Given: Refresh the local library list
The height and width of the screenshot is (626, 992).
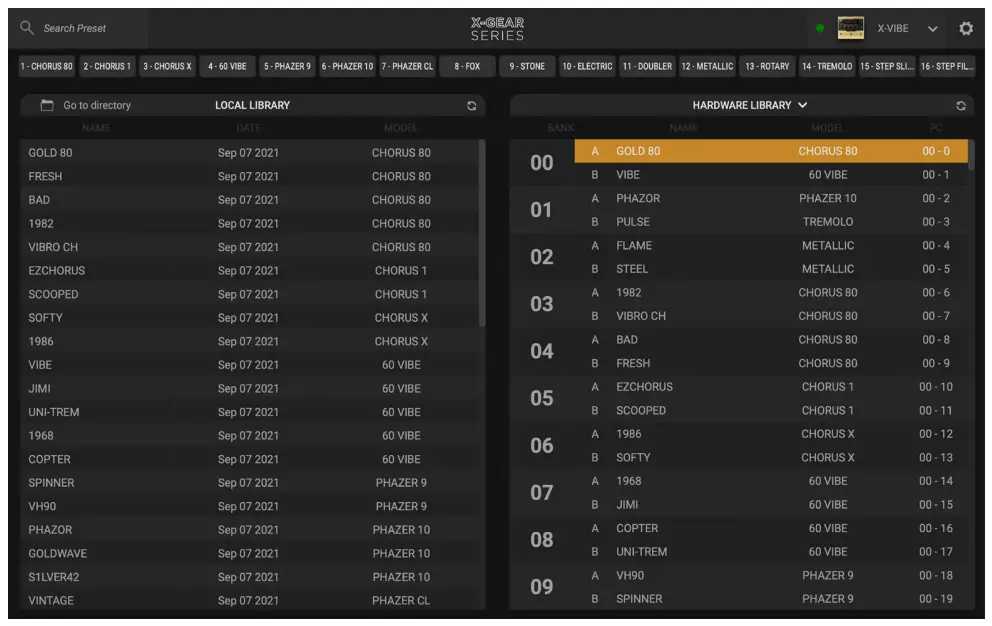Looking at the screenshot, I should 472,106.
